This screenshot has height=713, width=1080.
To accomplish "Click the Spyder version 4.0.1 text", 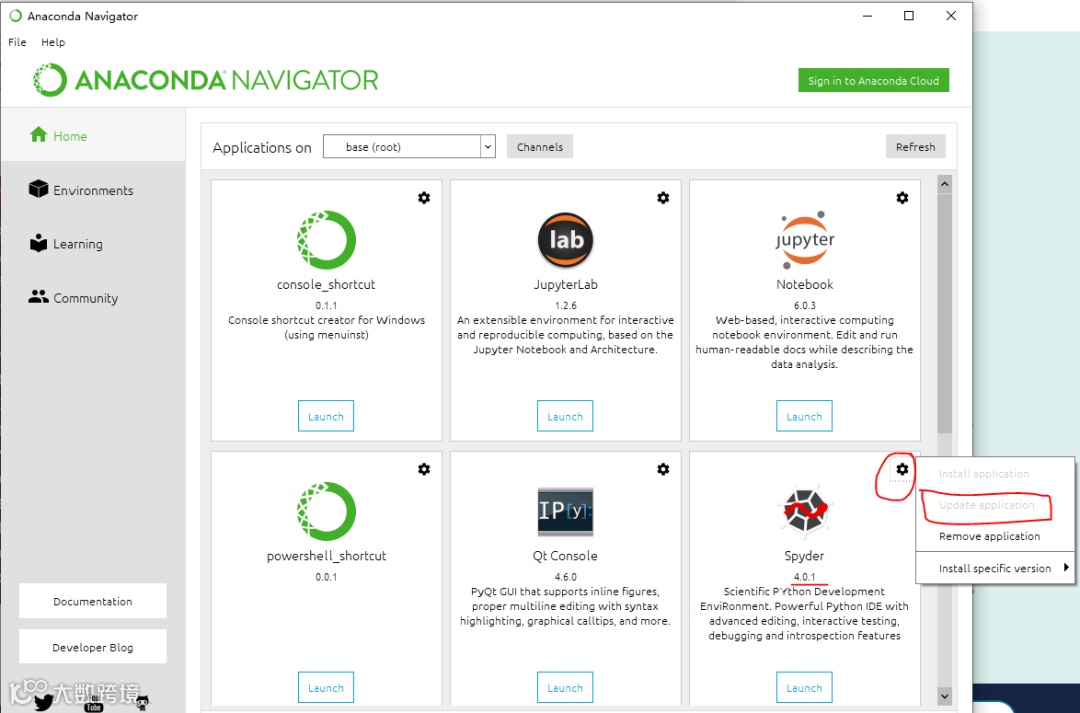I will pos(804,577).
